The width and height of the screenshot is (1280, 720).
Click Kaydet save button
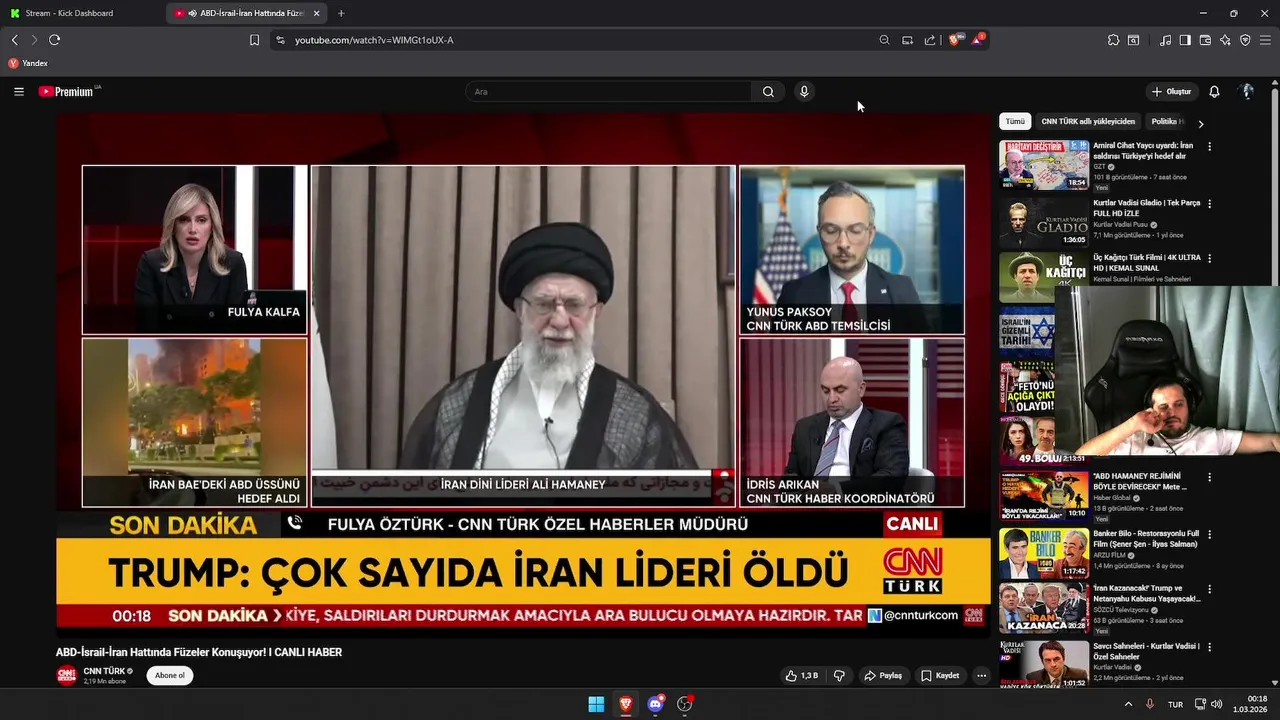[940, 675]
